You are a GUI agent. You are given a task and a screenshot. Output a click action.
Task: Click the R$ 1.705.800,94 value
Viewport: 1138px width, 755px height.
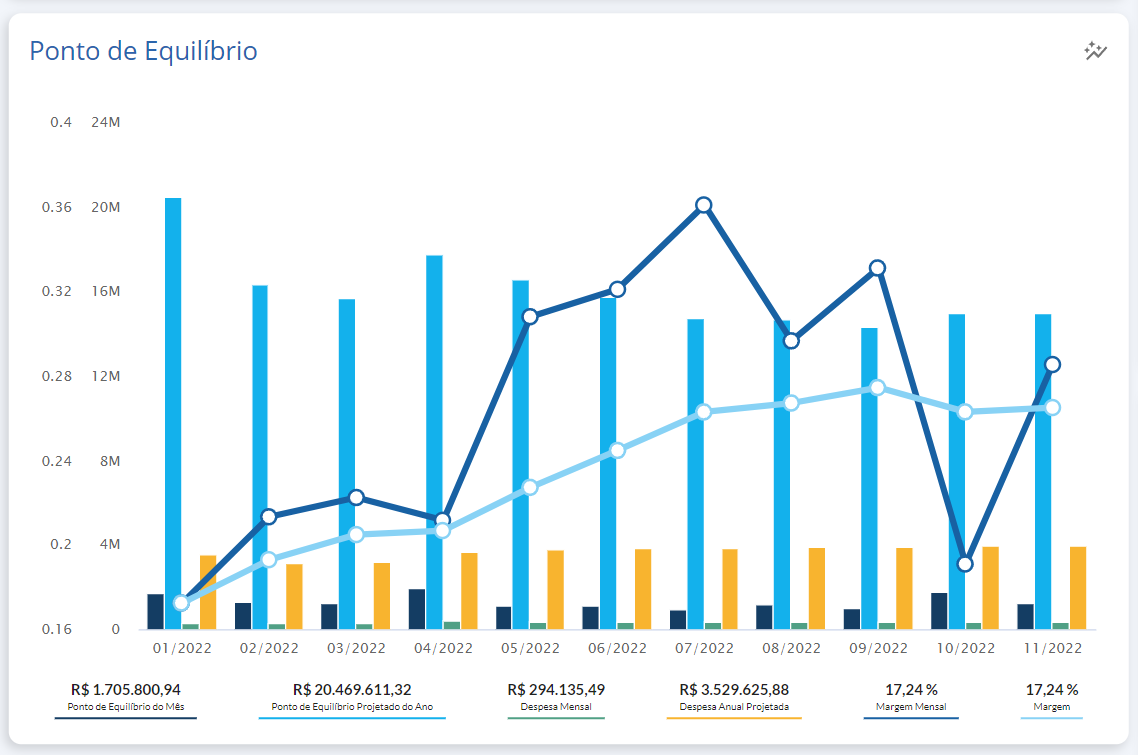tap(126, 690)
